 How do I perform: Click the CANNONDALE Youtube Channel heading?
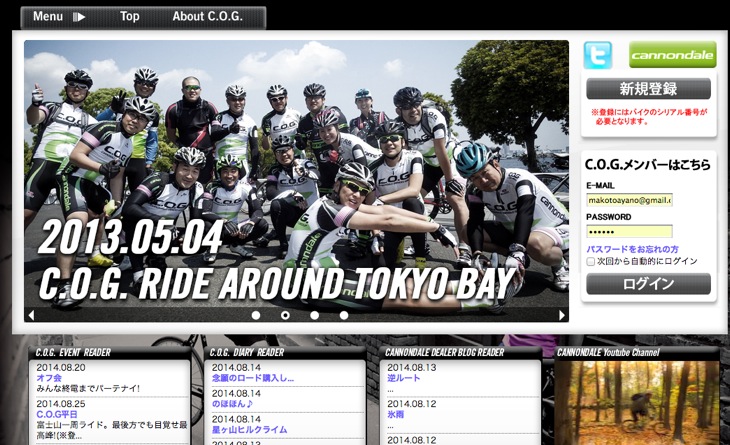[x=608, y=352]
